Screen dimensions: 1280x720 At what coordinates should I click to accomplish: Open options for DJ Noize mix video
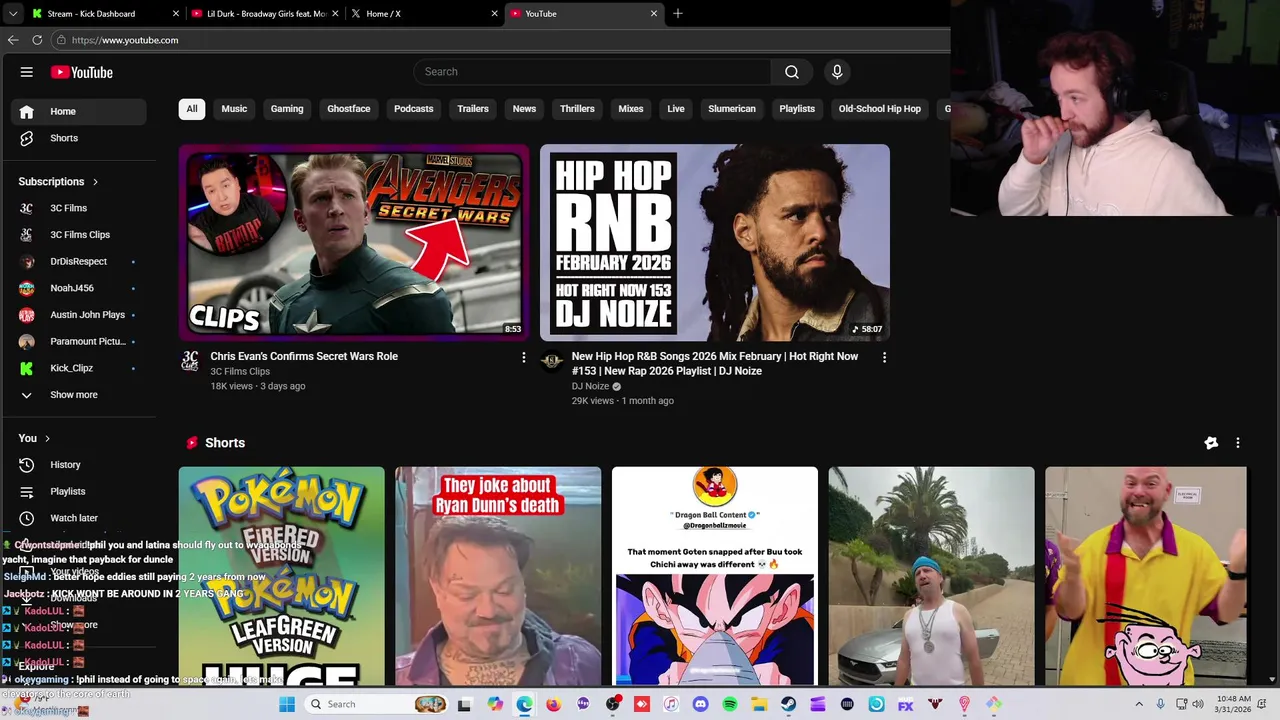884,357
